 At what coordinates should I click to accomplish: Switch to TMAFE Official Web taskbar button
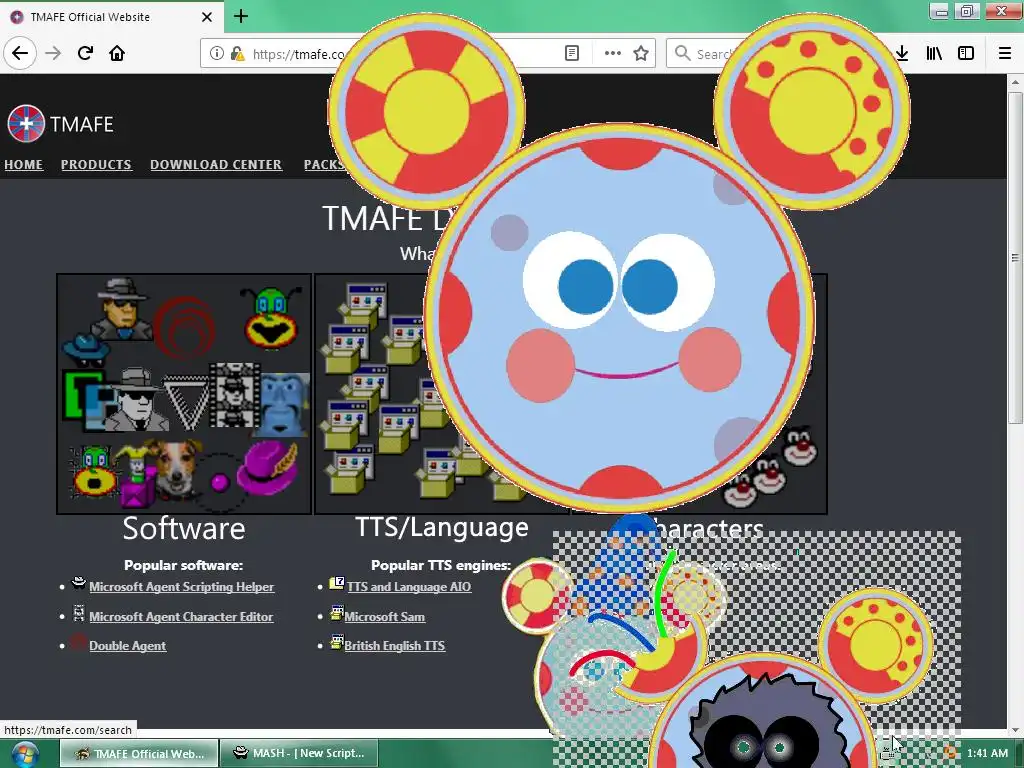[x=139, y=754]
